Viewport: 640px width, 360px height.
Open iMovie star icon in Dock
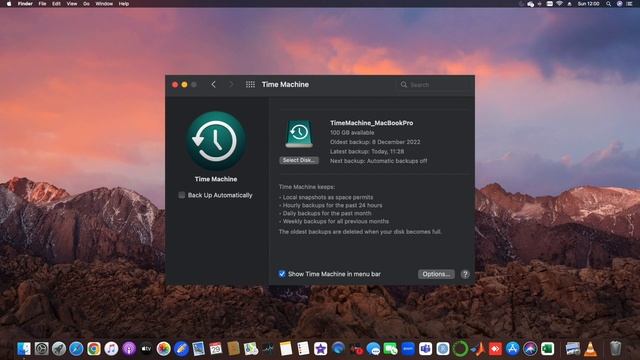click(x=320, y=349)
